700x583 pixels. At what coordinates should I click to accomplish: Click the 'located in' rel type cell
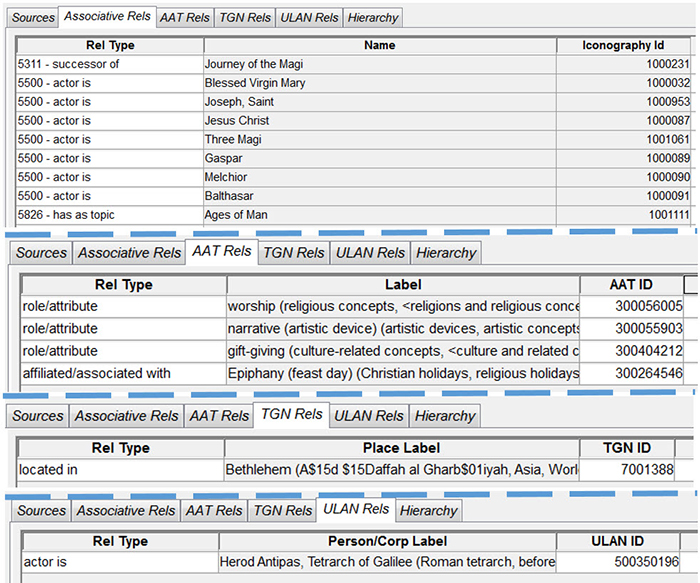(121, 470)
